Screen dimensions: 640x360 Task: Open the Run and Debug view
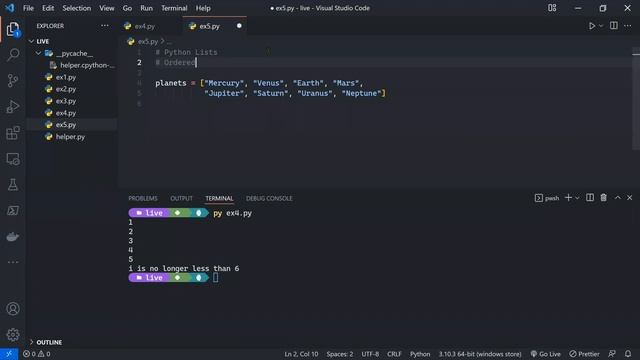(13, 107)
